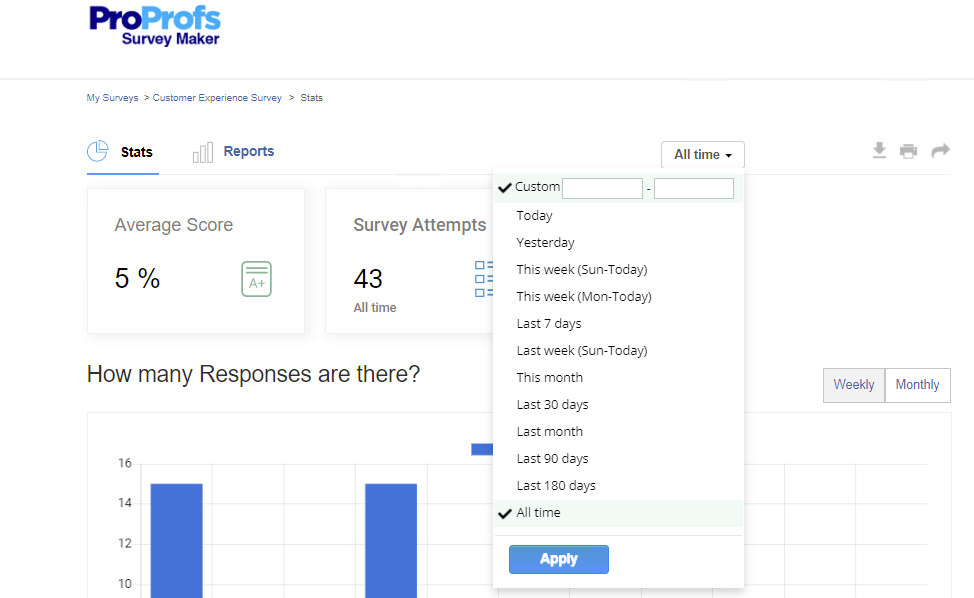Click the 'All time' label under 43

pyautogui.click(x=375, y=308)
